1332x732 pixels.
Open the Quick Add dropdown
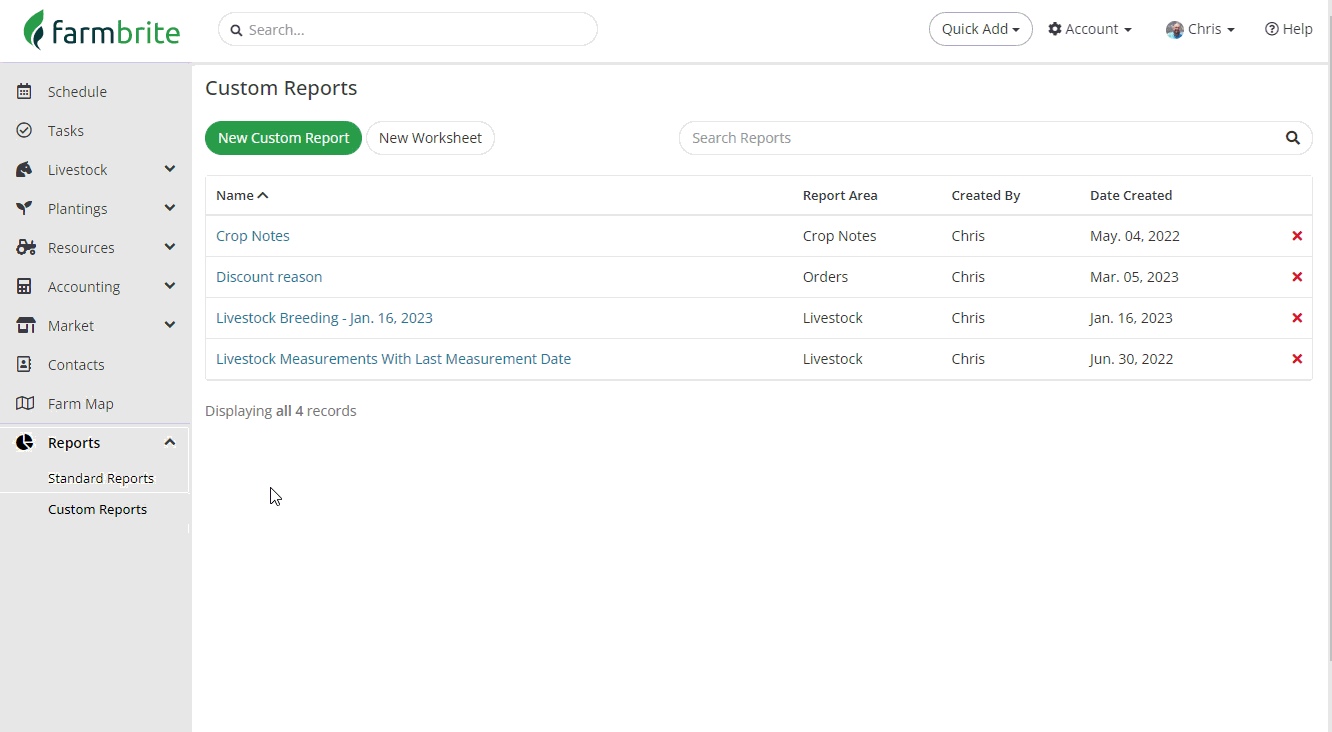coord(981,29)
